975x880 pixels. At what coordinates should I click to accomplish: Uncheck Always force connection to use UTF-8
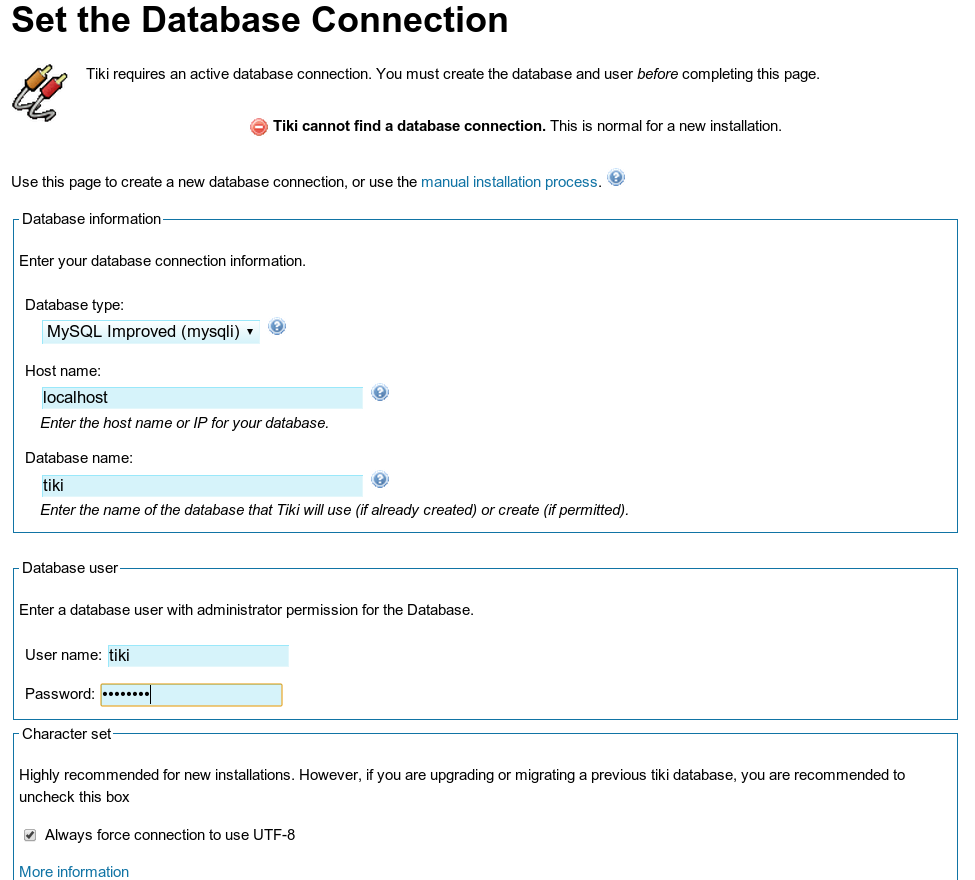pos(30,835)
